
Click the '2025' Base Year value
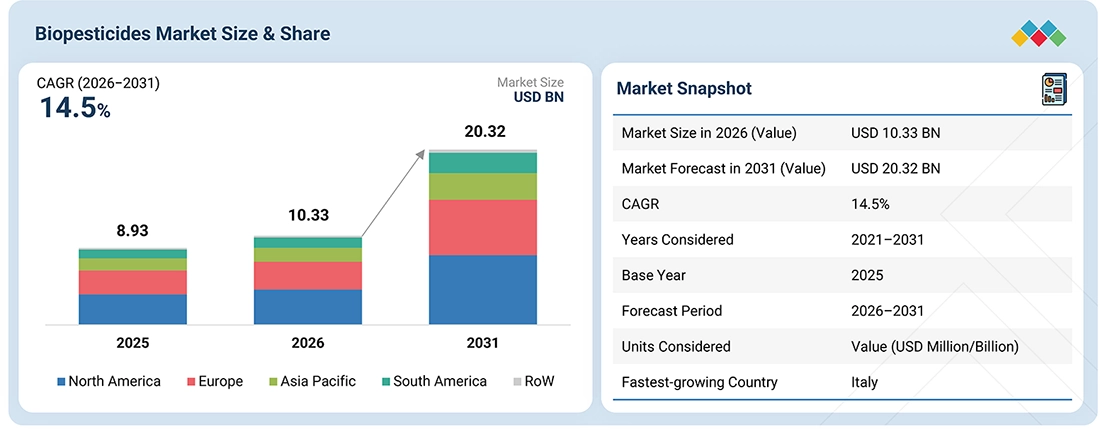click(867, 275)
